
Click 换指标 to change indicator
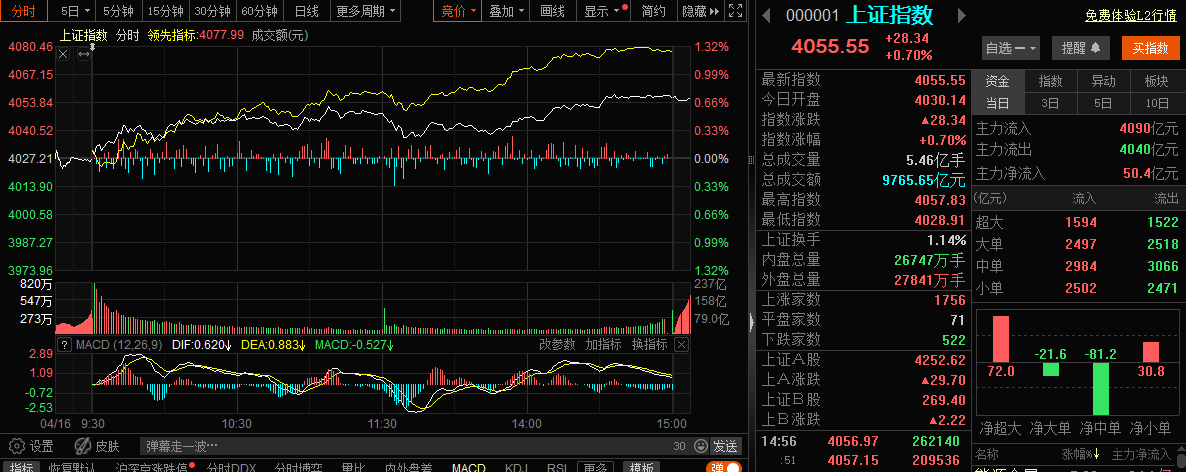coord(650,345)
